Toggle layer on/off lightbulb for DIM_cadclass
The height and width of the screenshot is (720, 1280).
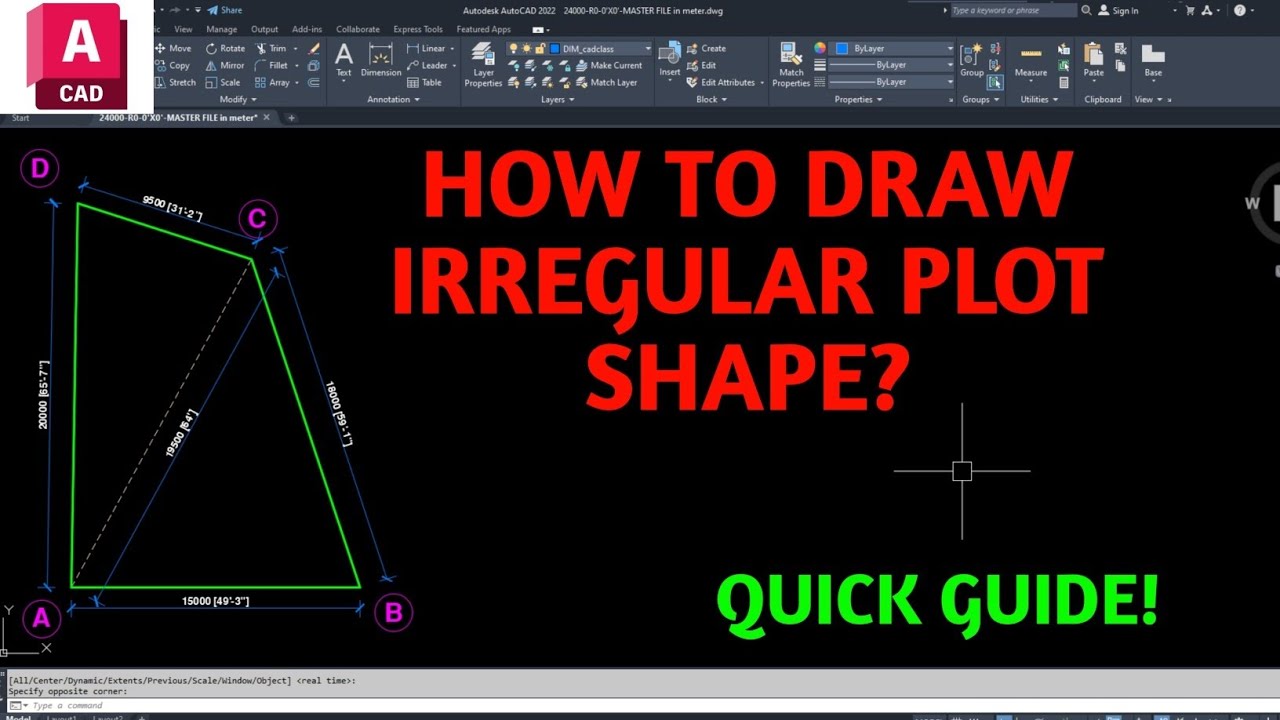pyautogui.click(x=513, y=48)
